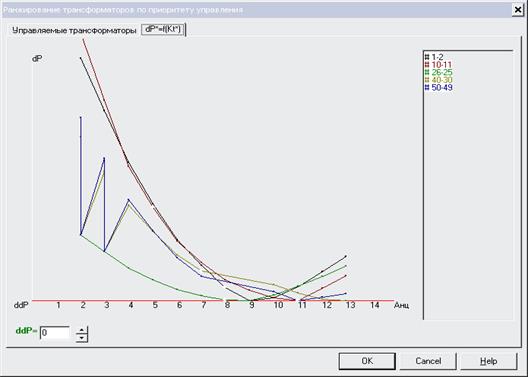
Task: Click the 26-25 green legend marker
Action: coord(427,72)
